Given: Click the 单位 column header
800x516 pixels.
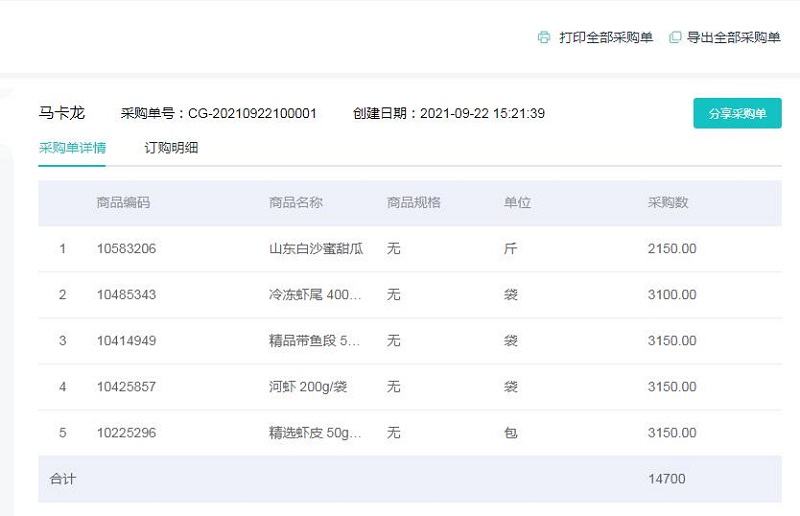Looking at the screenshot, I should 517,203.
